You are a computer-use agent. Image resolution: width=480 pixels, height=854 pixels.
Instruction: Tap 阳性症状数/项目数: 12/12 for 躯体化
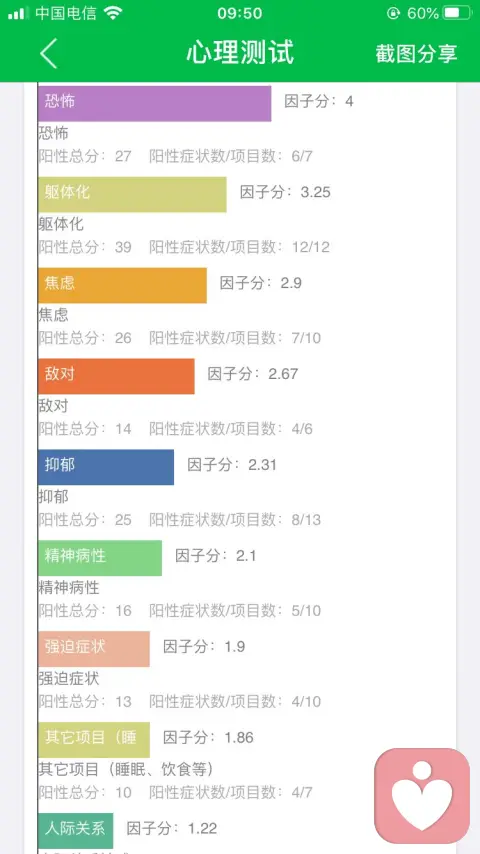(240, 247)
